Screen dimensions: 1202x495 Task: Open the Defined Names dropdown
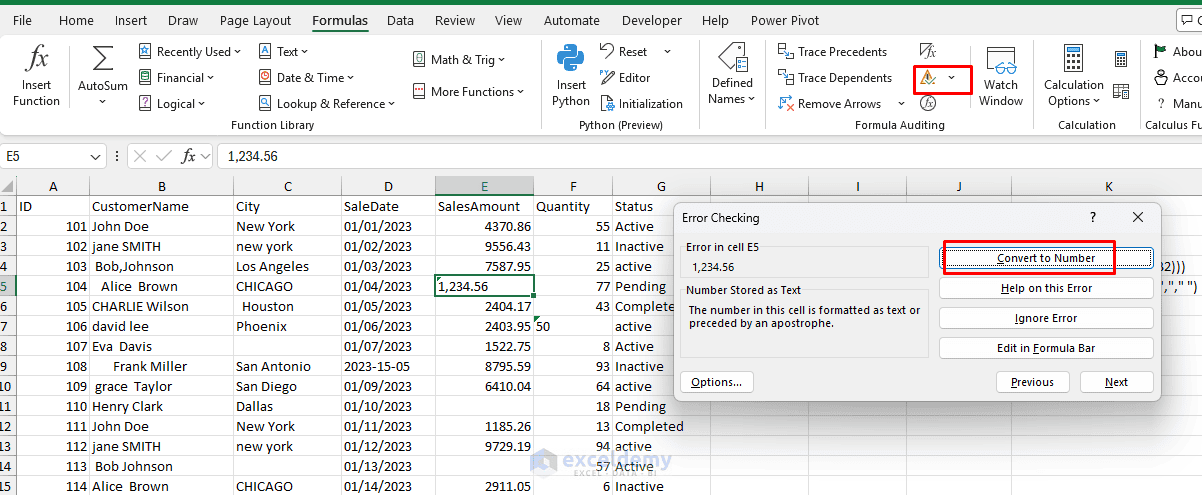(x=732, y=76)
